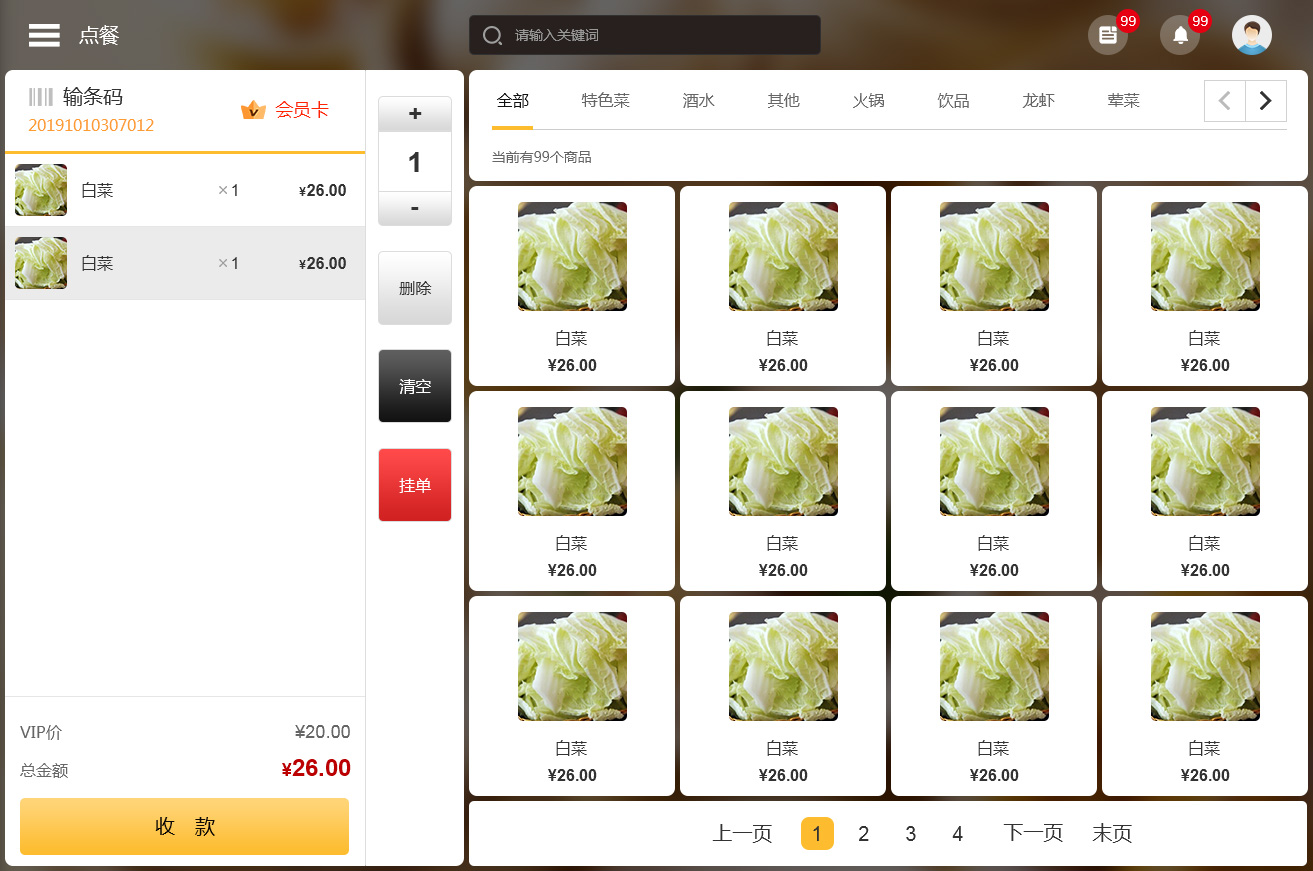The image size is (1313, 871).
Task: Clear the order with 清空 button
Action: click(415, 386)
